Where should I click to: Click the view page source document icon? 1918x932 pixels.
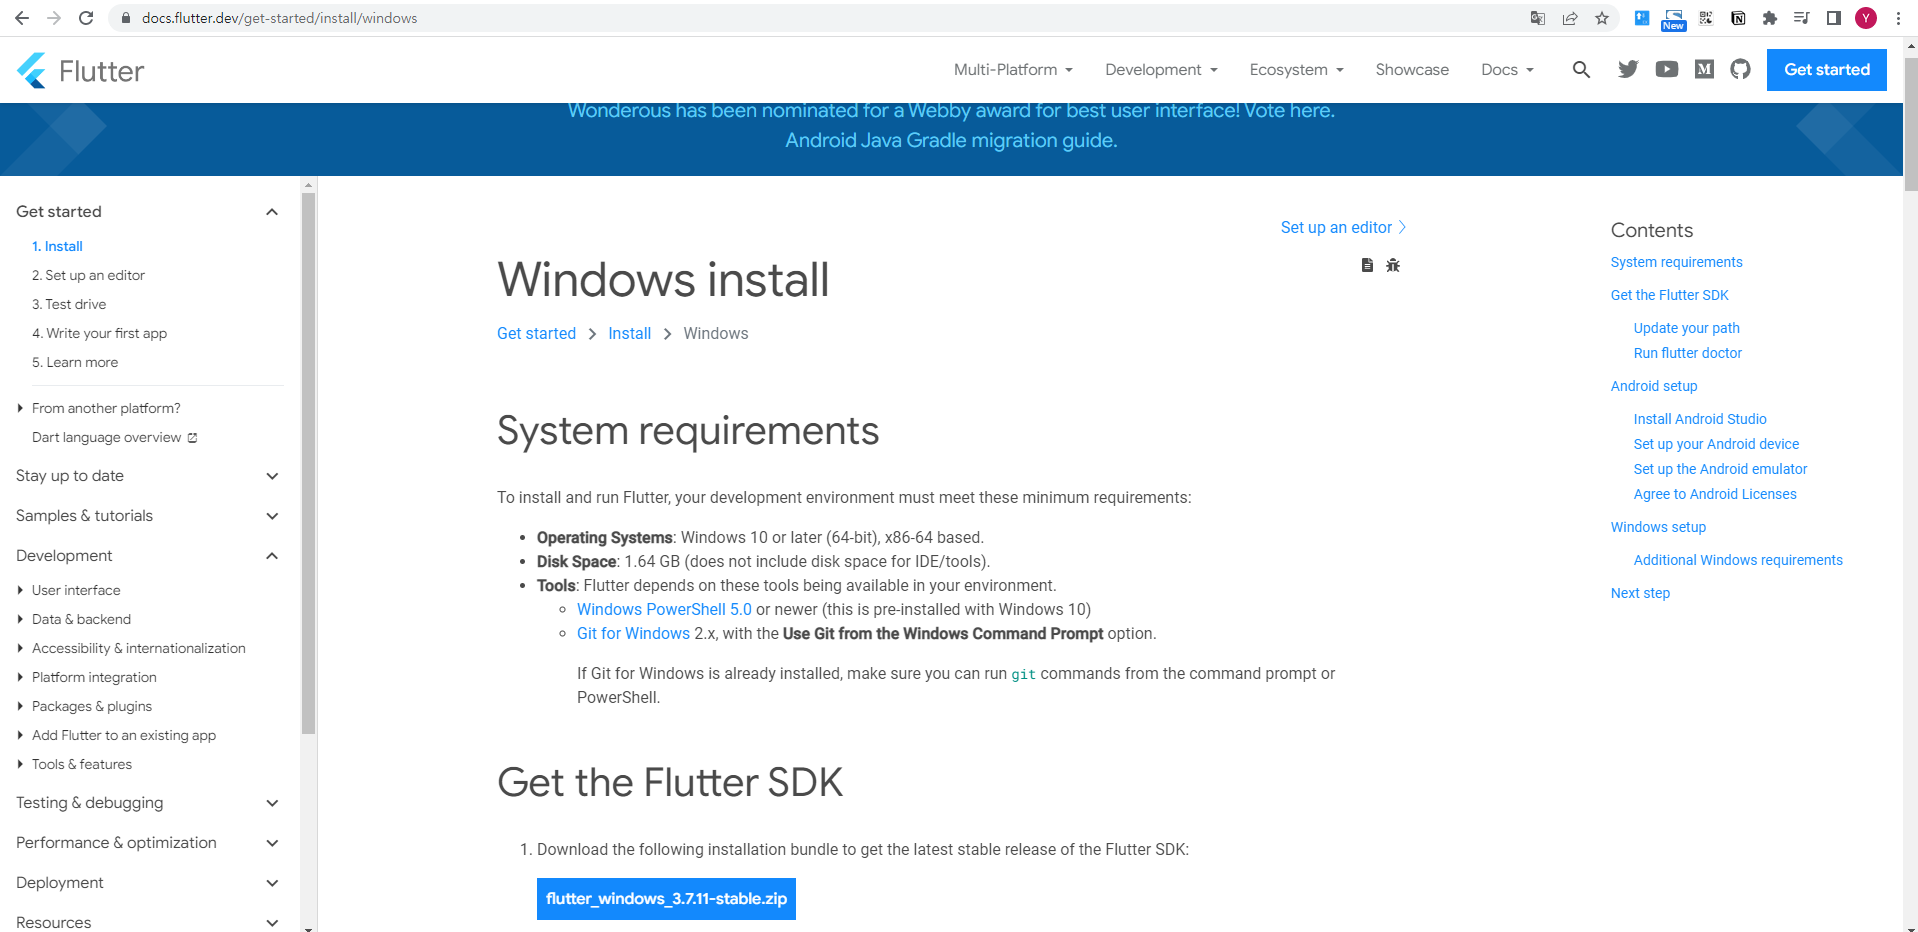point(1367,265)
